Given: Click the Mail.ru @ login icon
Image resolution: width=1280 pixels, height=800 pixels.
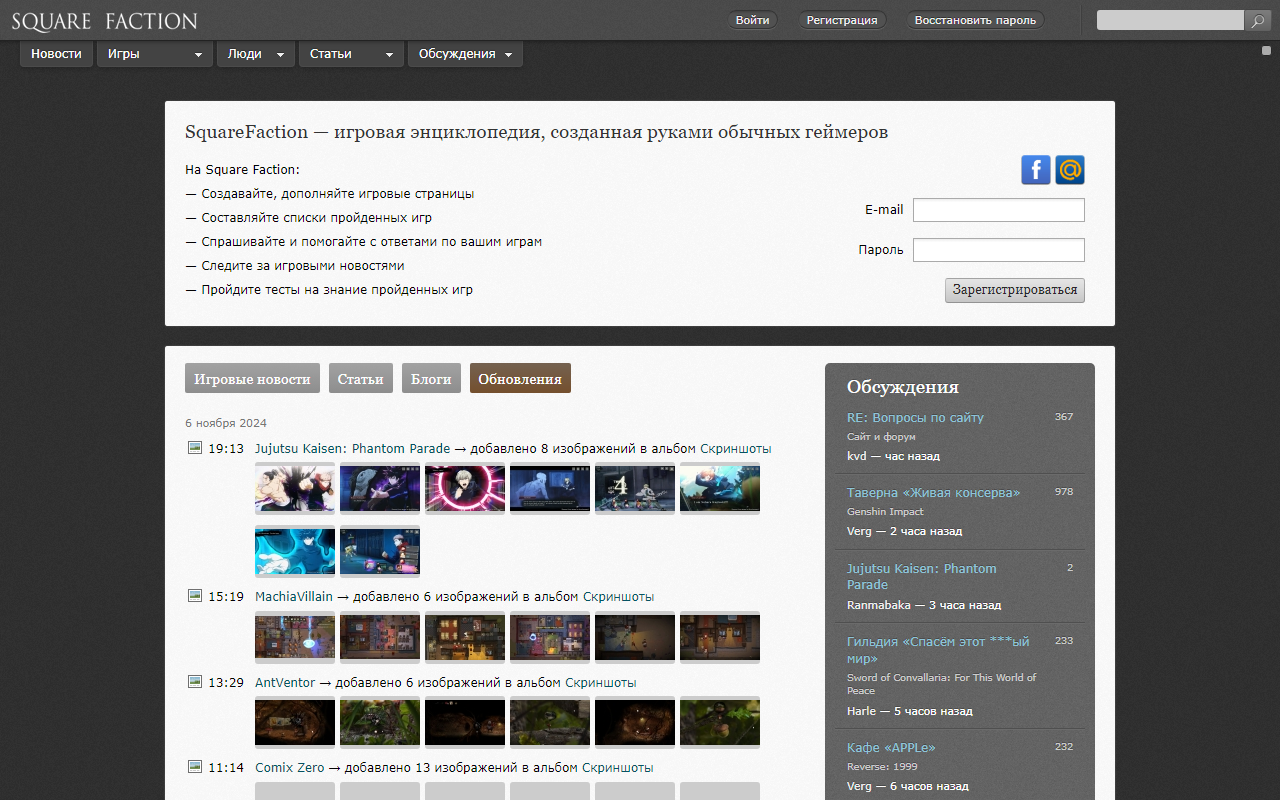Looking at the screenshot, I should [1069, 170].
